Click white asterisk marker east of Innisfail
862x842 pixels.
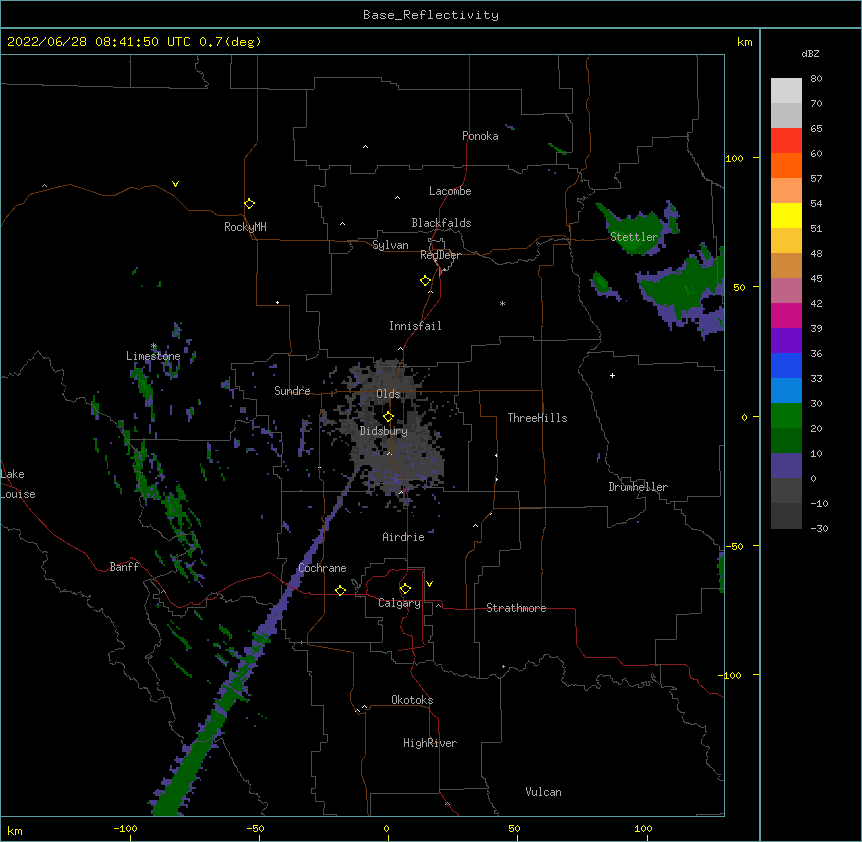(502, 303)
